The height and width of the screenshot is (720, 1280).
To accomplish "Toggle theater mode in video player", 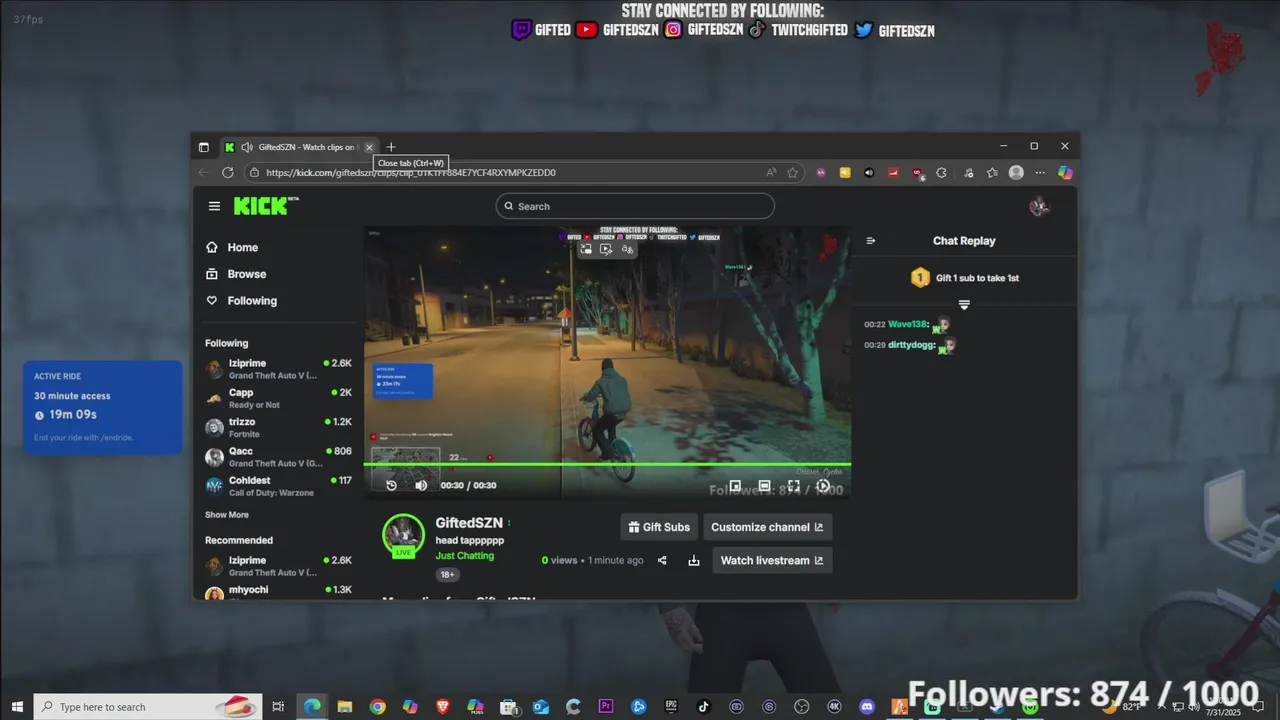I will pos(764,486).
